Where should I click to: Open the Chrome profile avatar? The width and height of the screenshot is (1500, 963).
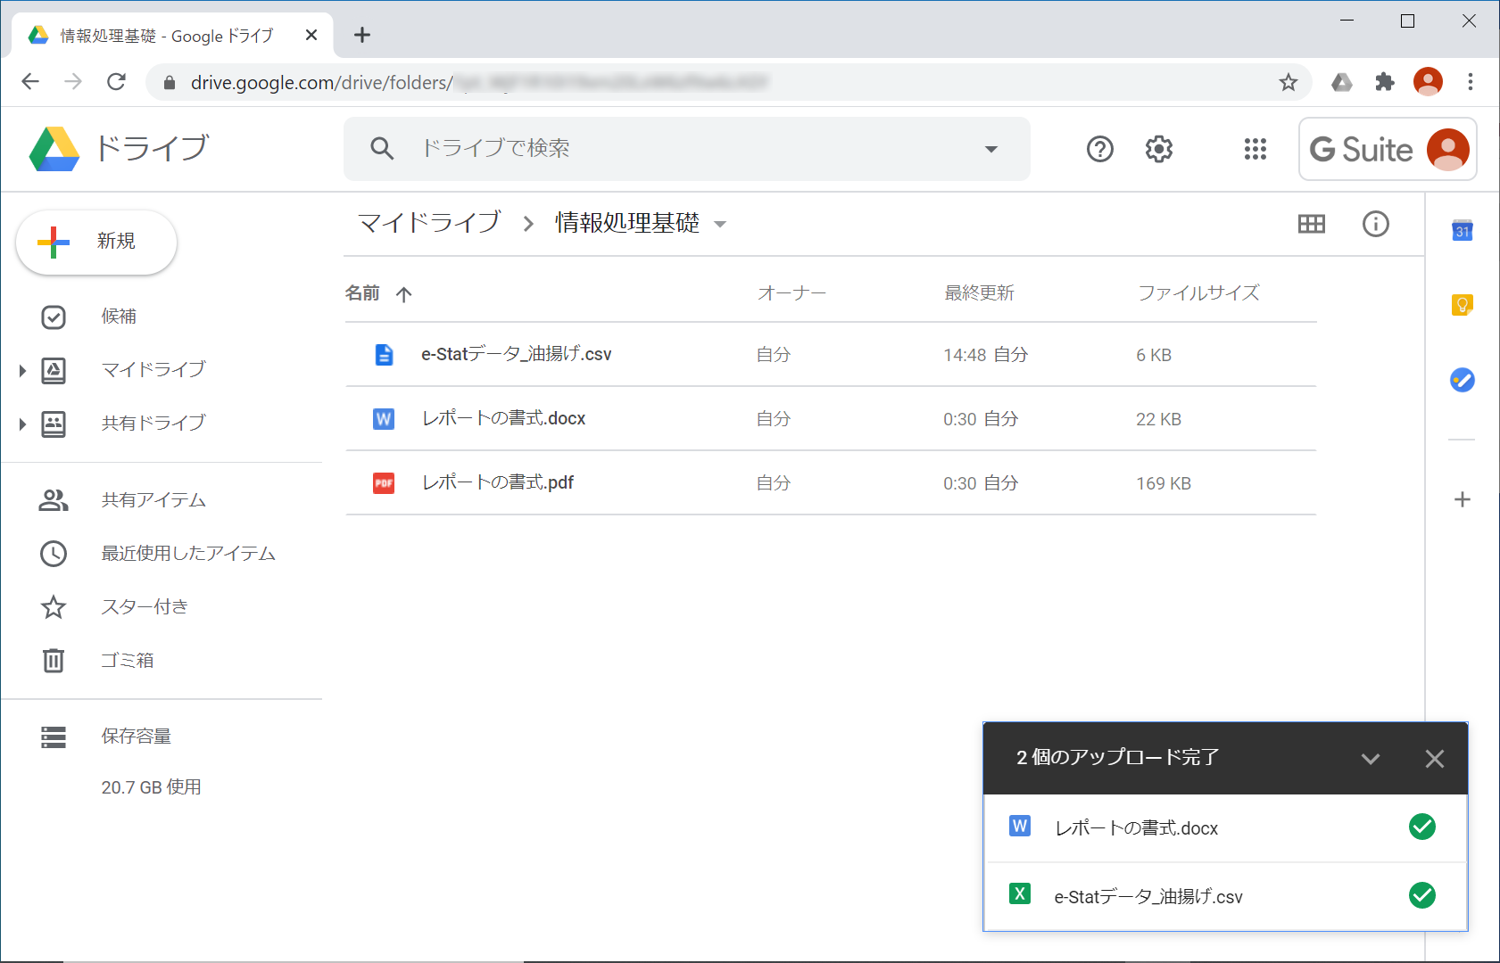(1428, 82)
